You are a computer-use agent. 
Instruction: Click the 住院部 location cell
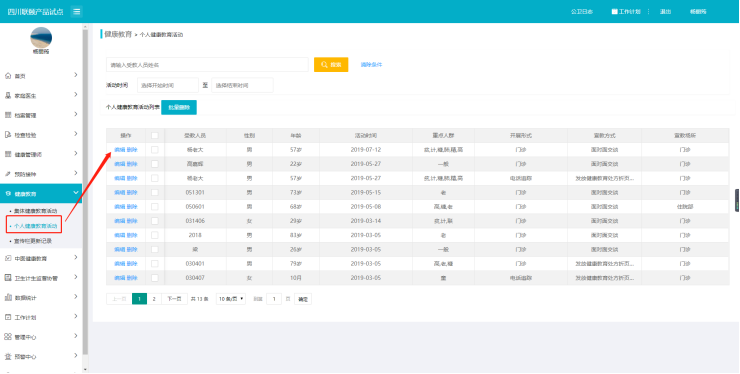tap(685, 207)
